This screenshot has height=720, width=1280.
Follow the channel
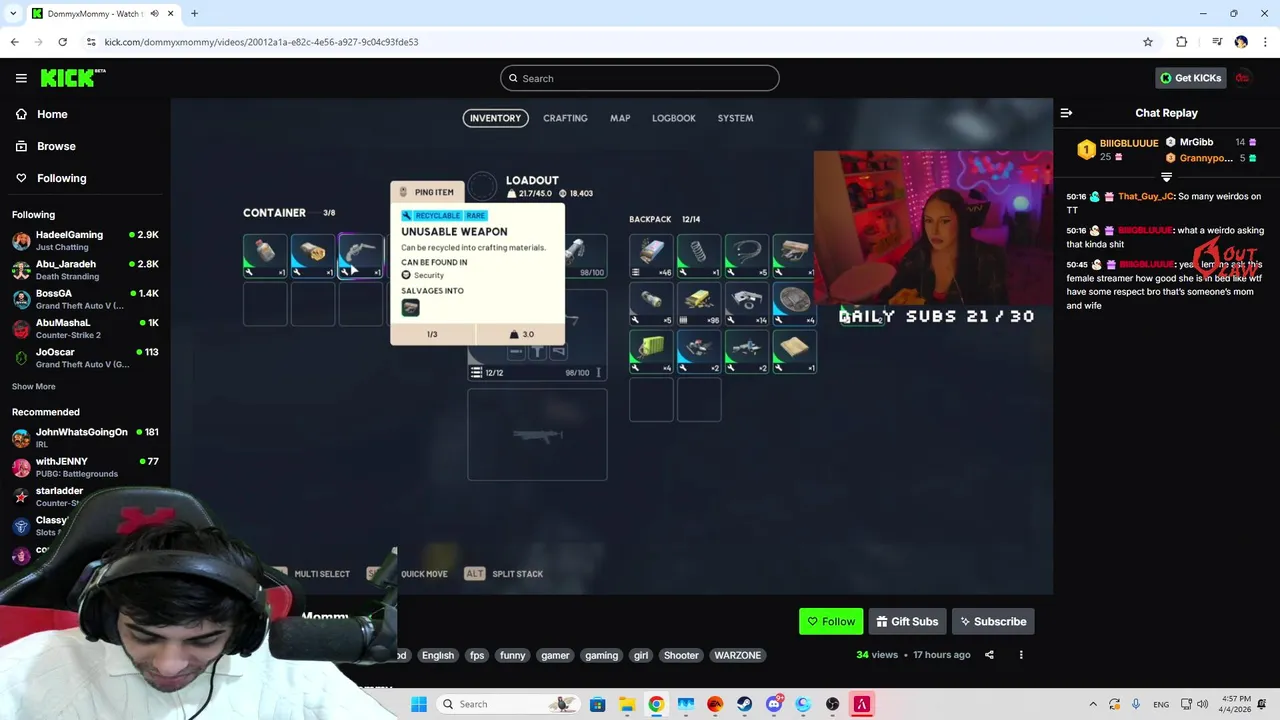(x=831, y=621)
